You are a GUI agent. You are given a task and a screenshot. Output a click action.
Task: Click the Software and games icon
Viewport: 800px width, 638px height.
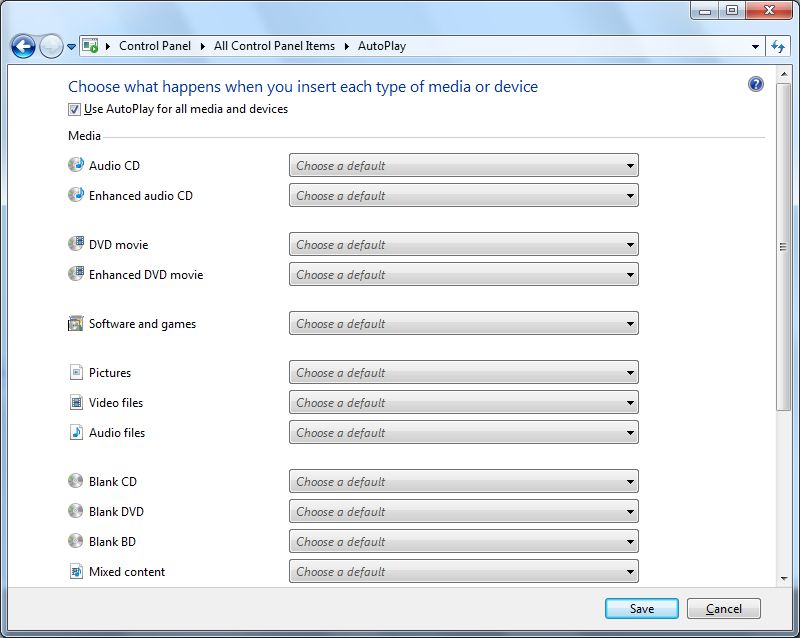click(x=76, y=323)
